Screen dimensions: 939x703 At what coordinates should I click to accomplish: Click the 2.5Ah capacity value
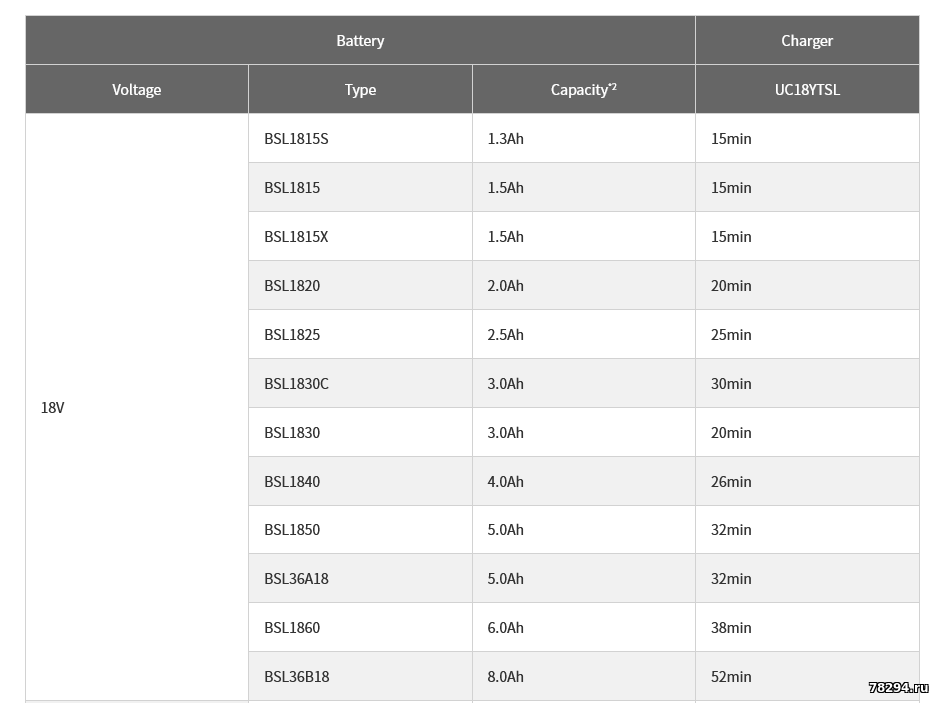(x=505, y=335)
